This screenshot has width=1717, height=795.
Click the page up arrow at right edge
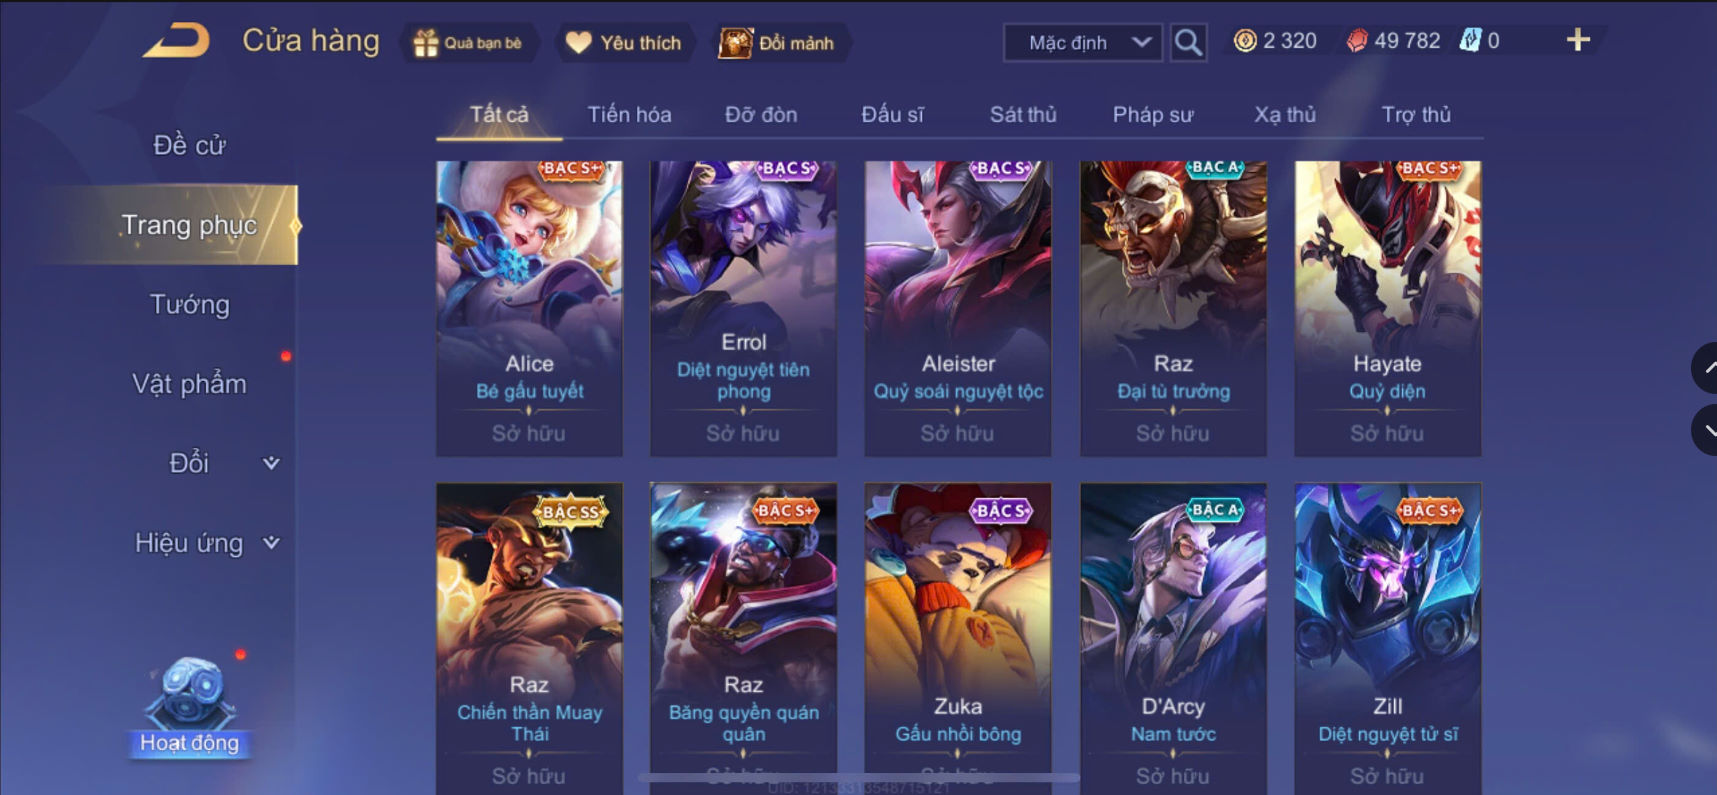(1705, 368)
